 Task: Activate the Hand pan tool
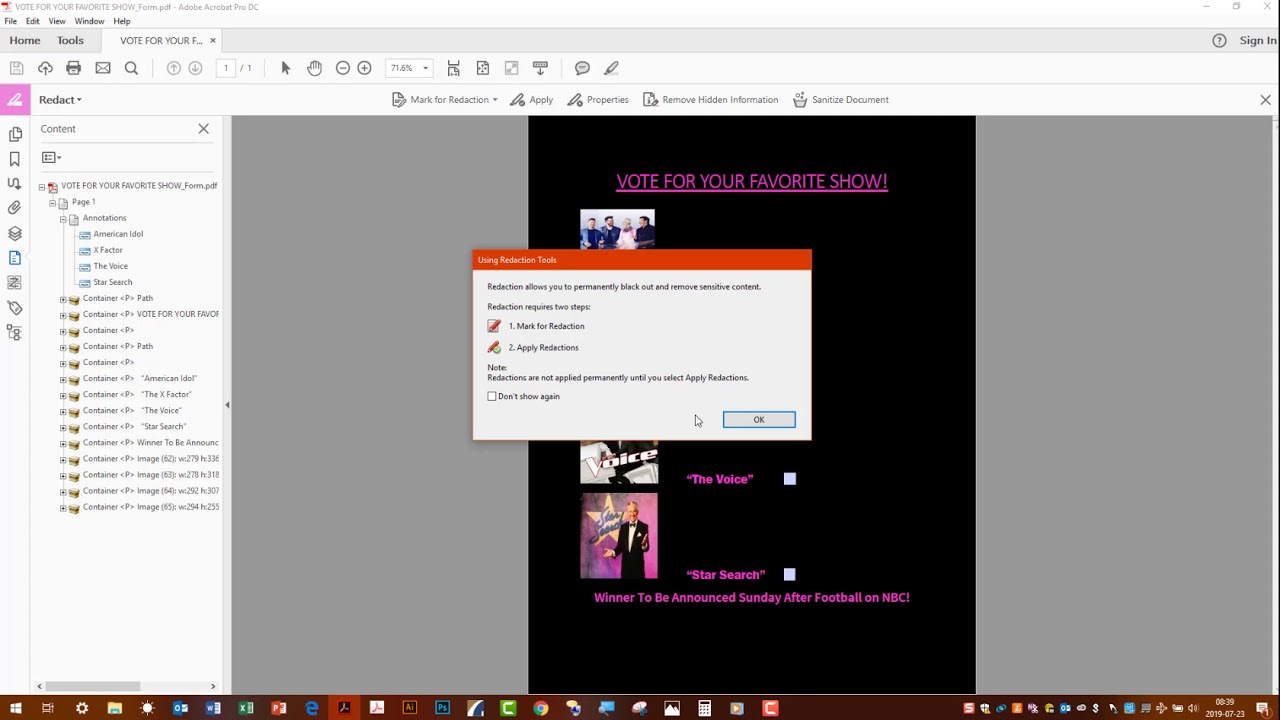[314, 68]
